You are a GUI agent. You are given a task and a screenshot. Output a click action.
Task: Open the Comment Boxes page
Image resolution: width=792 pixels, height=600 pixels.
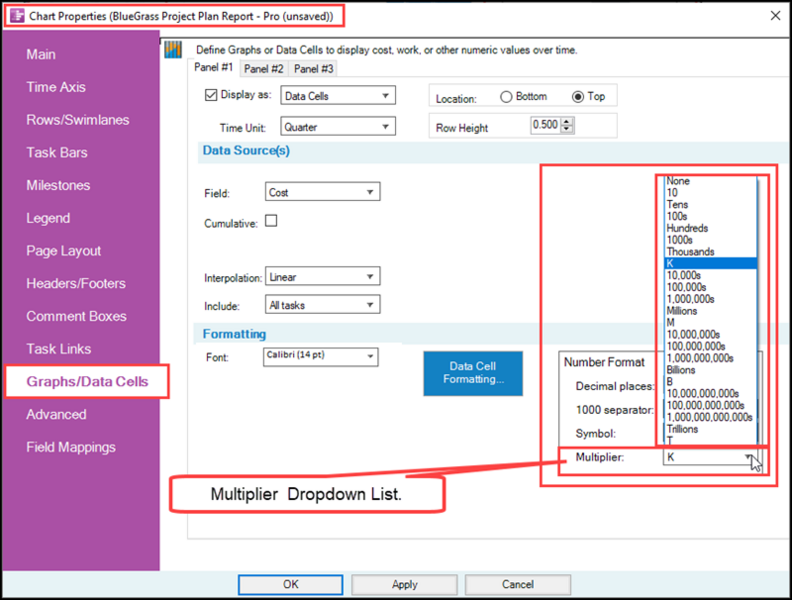pyautogui.click(x=76, y=316)
